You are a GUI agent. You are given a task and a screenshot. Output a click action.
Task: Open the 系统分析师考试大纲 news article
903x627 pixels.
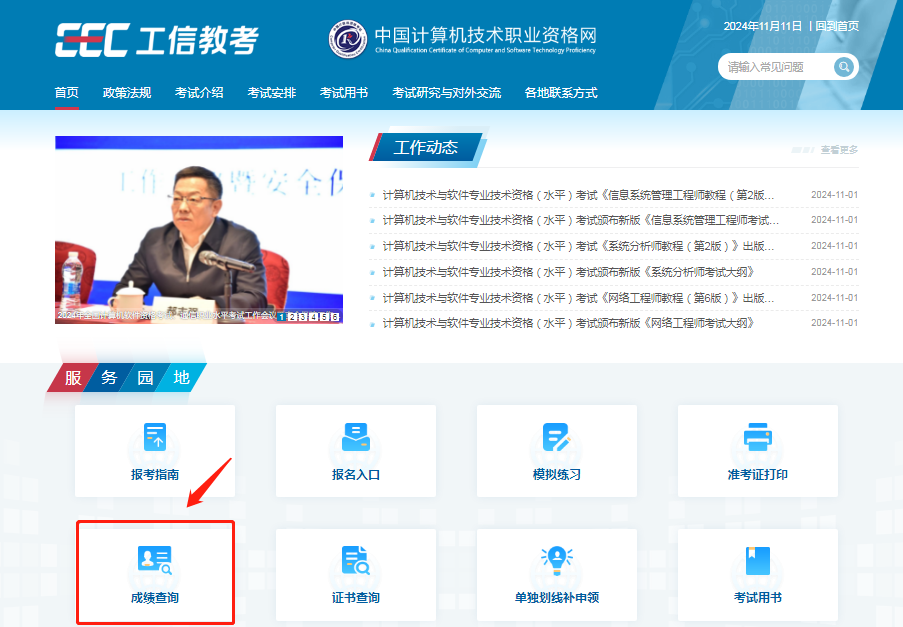pyautogui.click(x=567, y=272)
